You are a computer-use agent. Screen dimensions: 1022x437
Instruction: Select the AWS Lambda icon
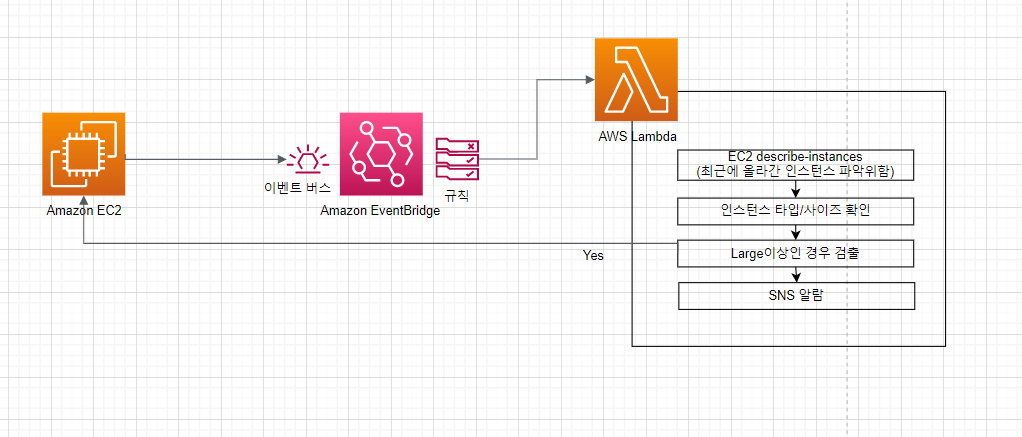pyautogui.click(x=636, y=80)
